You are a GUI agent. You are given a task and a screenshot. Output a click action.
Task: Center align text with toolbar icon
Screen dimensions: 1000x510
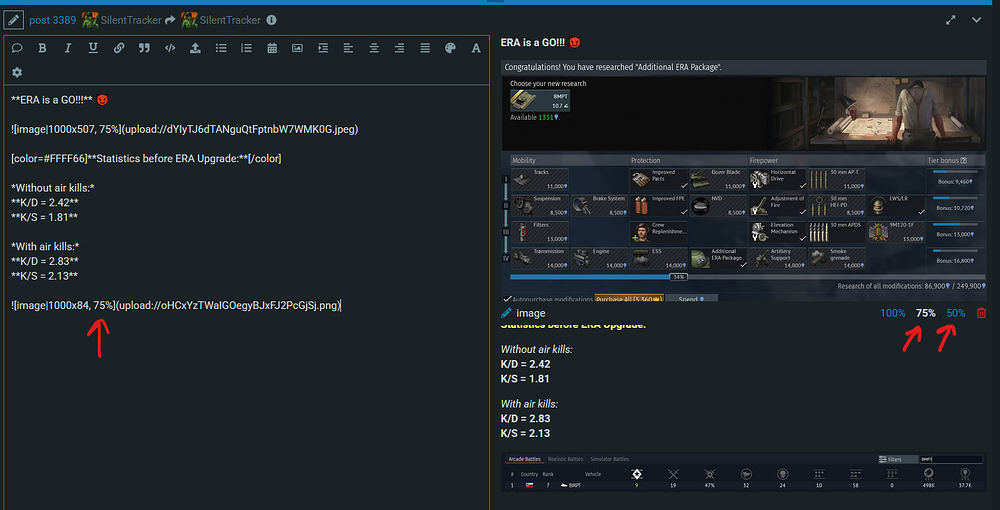click(374, 48)
